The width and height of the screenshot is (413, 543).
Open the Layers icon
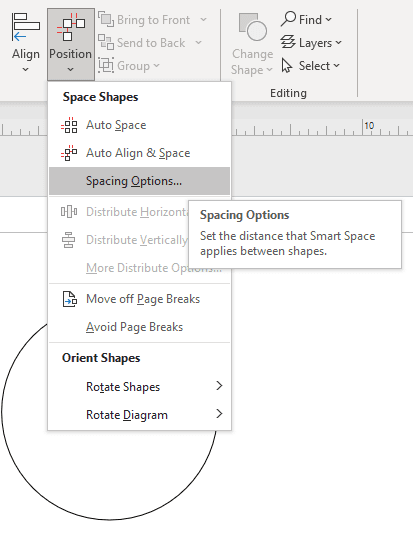(288, 42)
